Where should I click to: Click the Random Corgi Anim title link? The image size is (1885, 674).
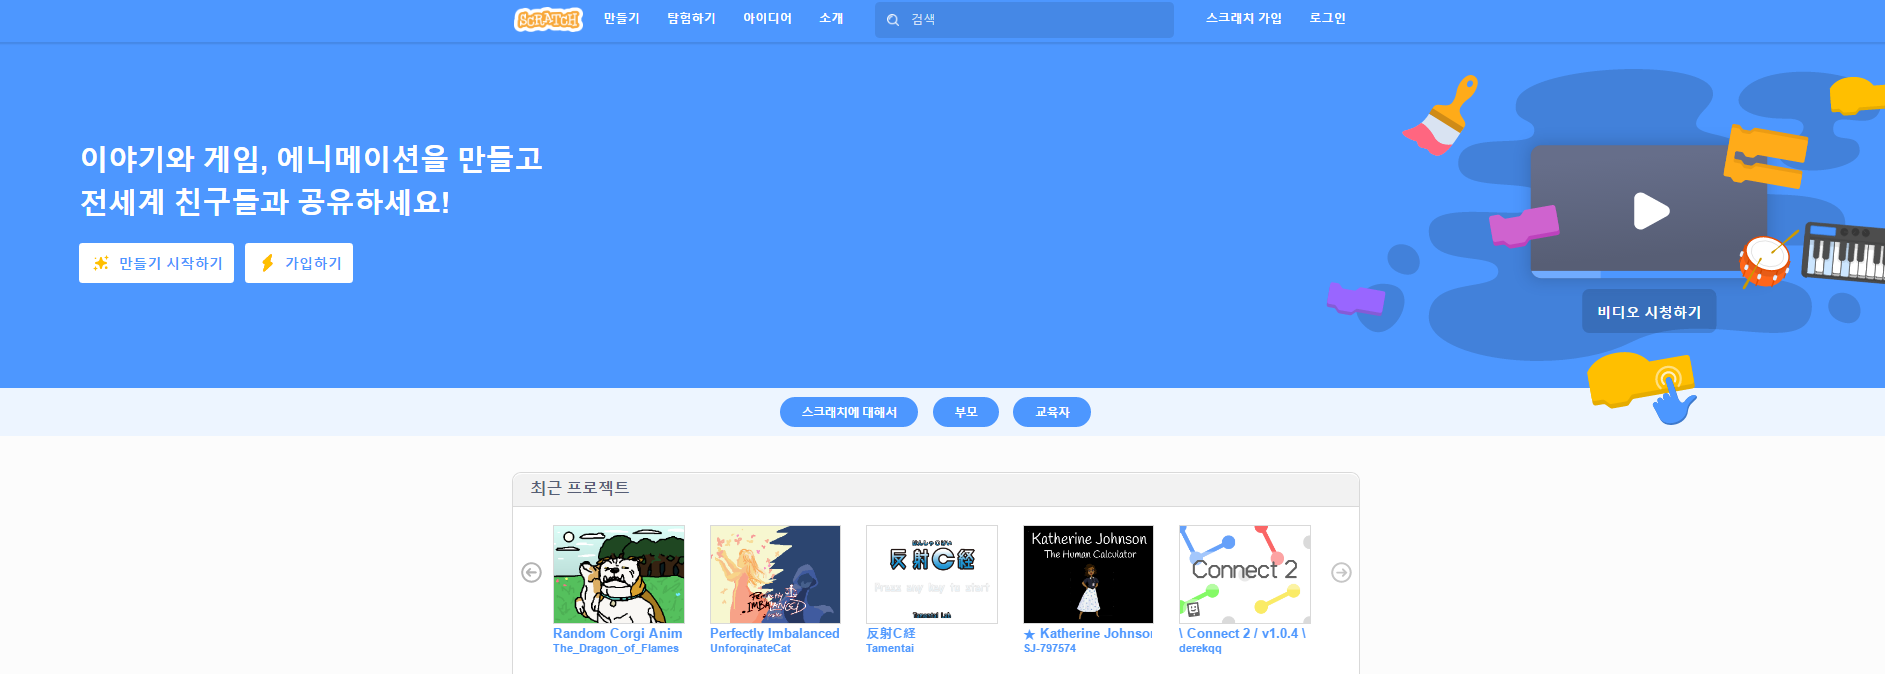(618, 633)
